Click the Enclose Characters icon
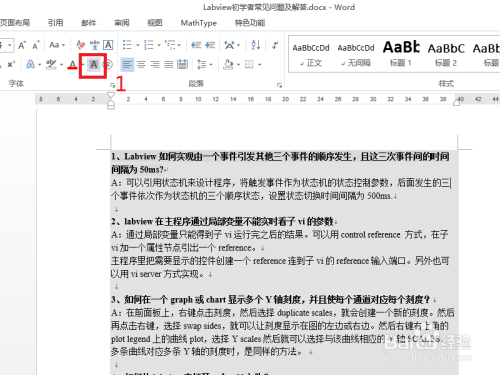The height and width of the screenshot is (375, 500). tap(108, 64)
